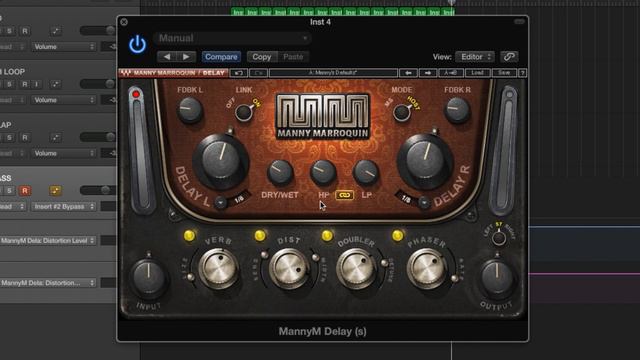Click the large DELAY R knob
This screenshot has height=360, width=640.
coord(425,160)
